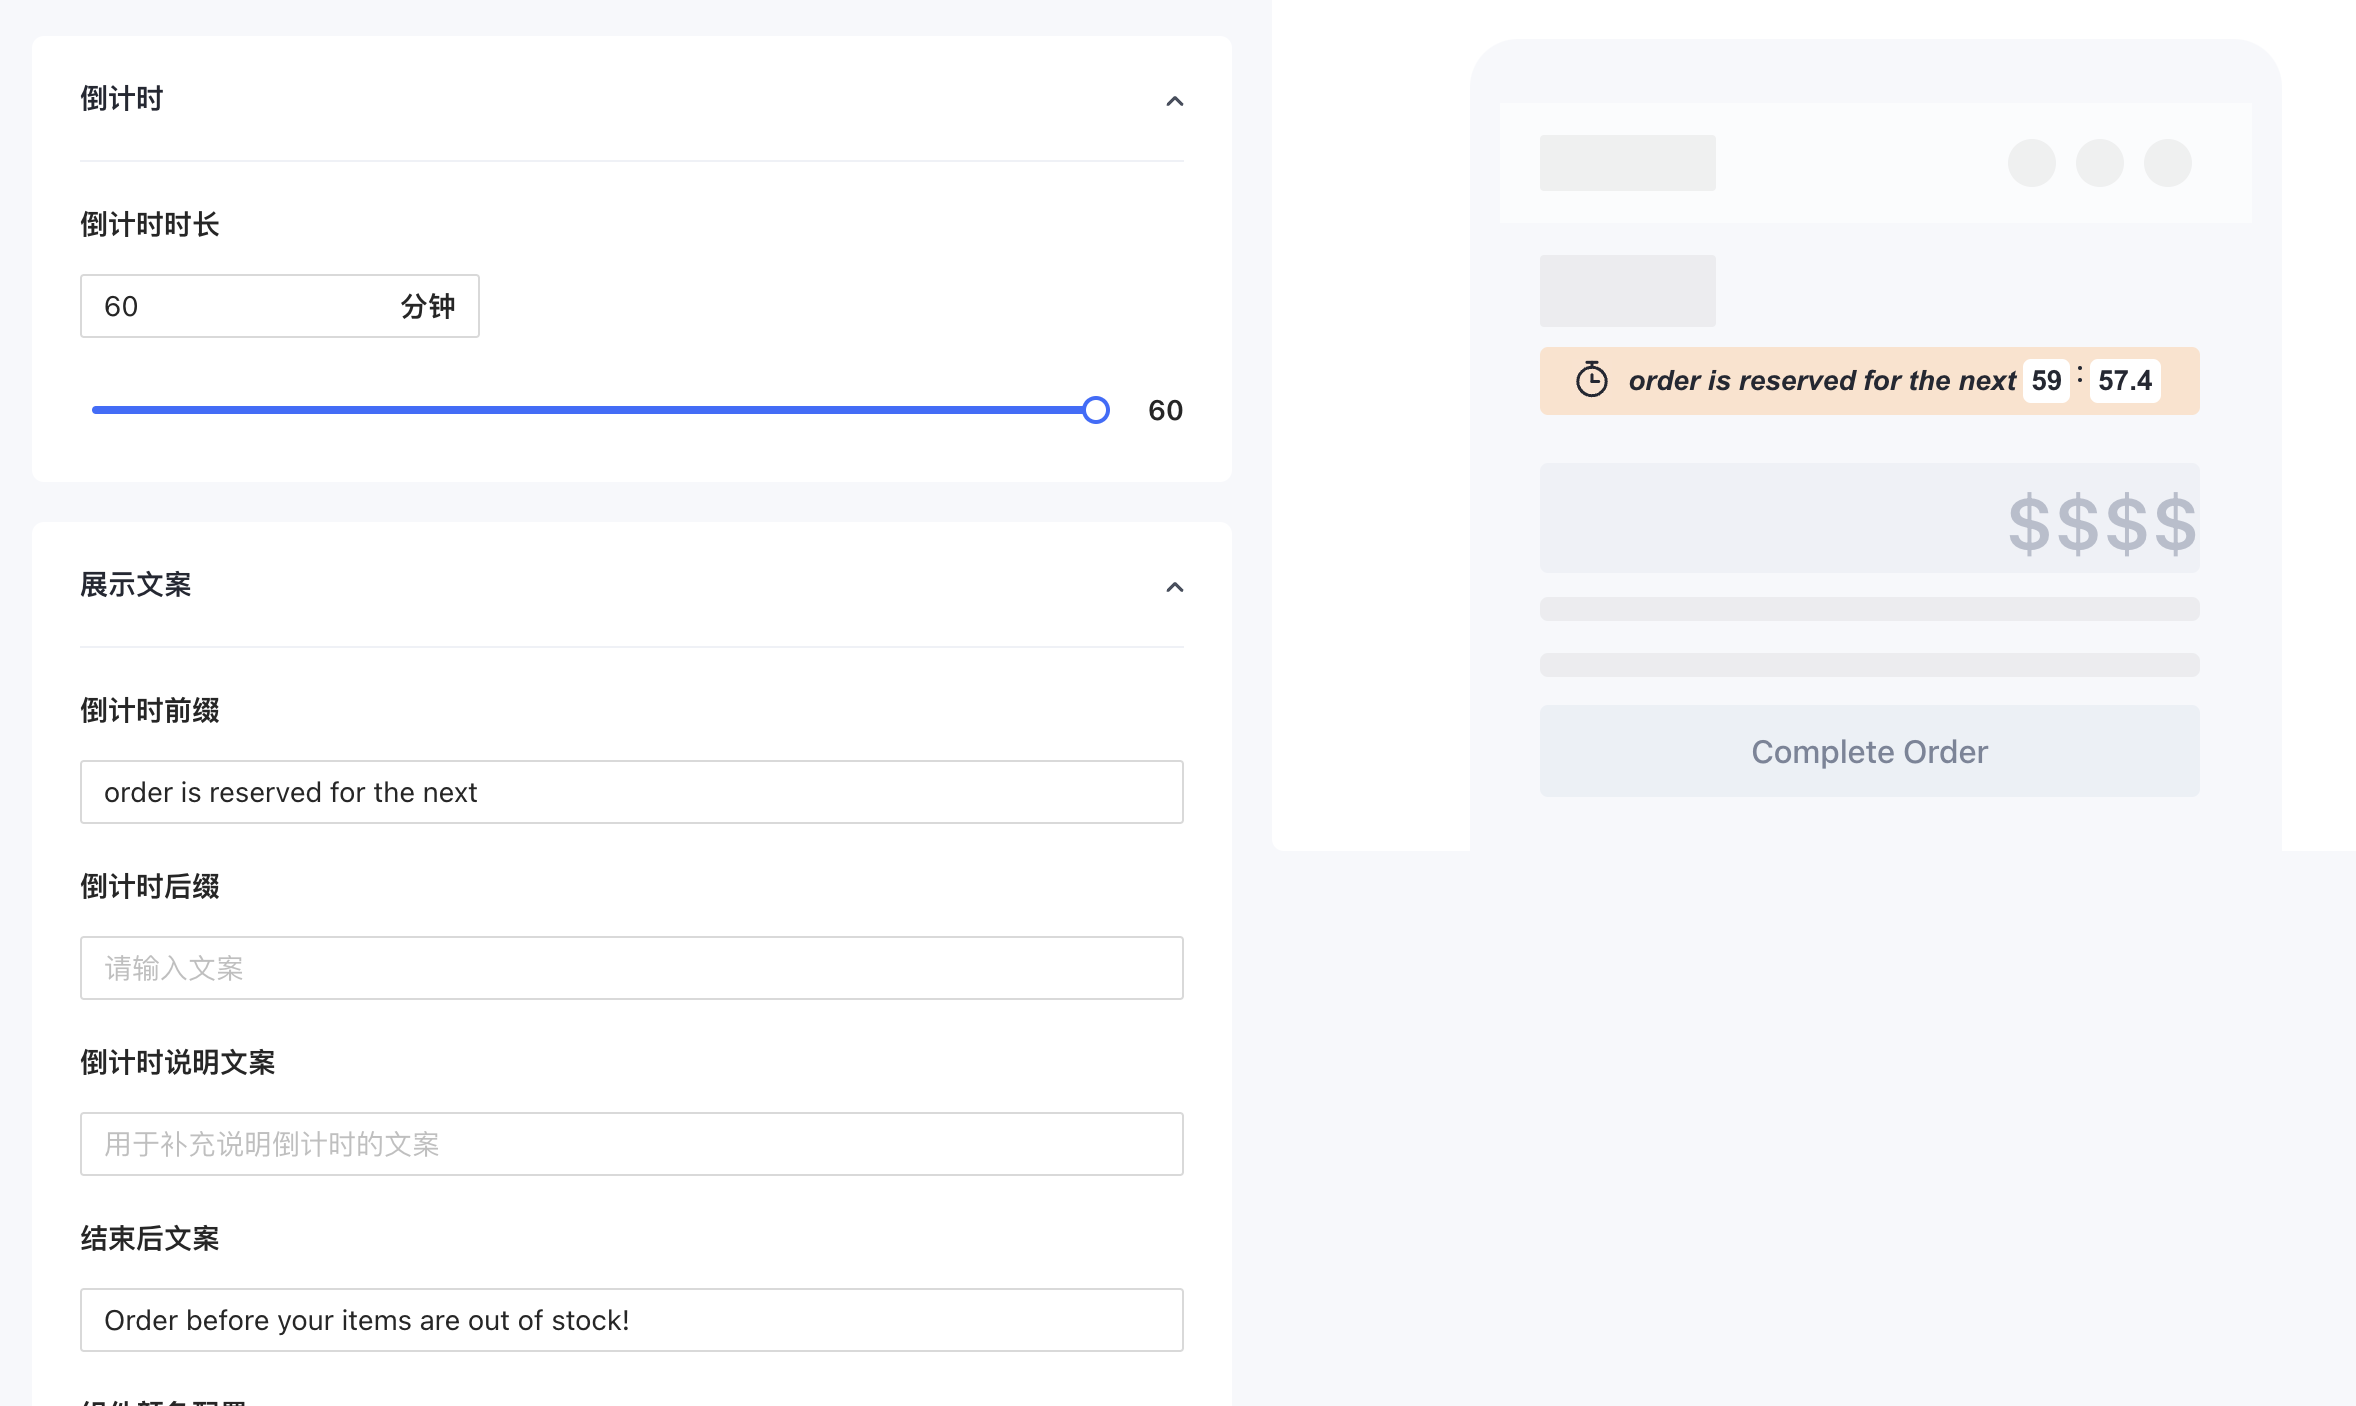Collapse the 展示文案 section chevron
The height and width of the screenshot is (1406, 2356).
click(x=1174, y=587)
